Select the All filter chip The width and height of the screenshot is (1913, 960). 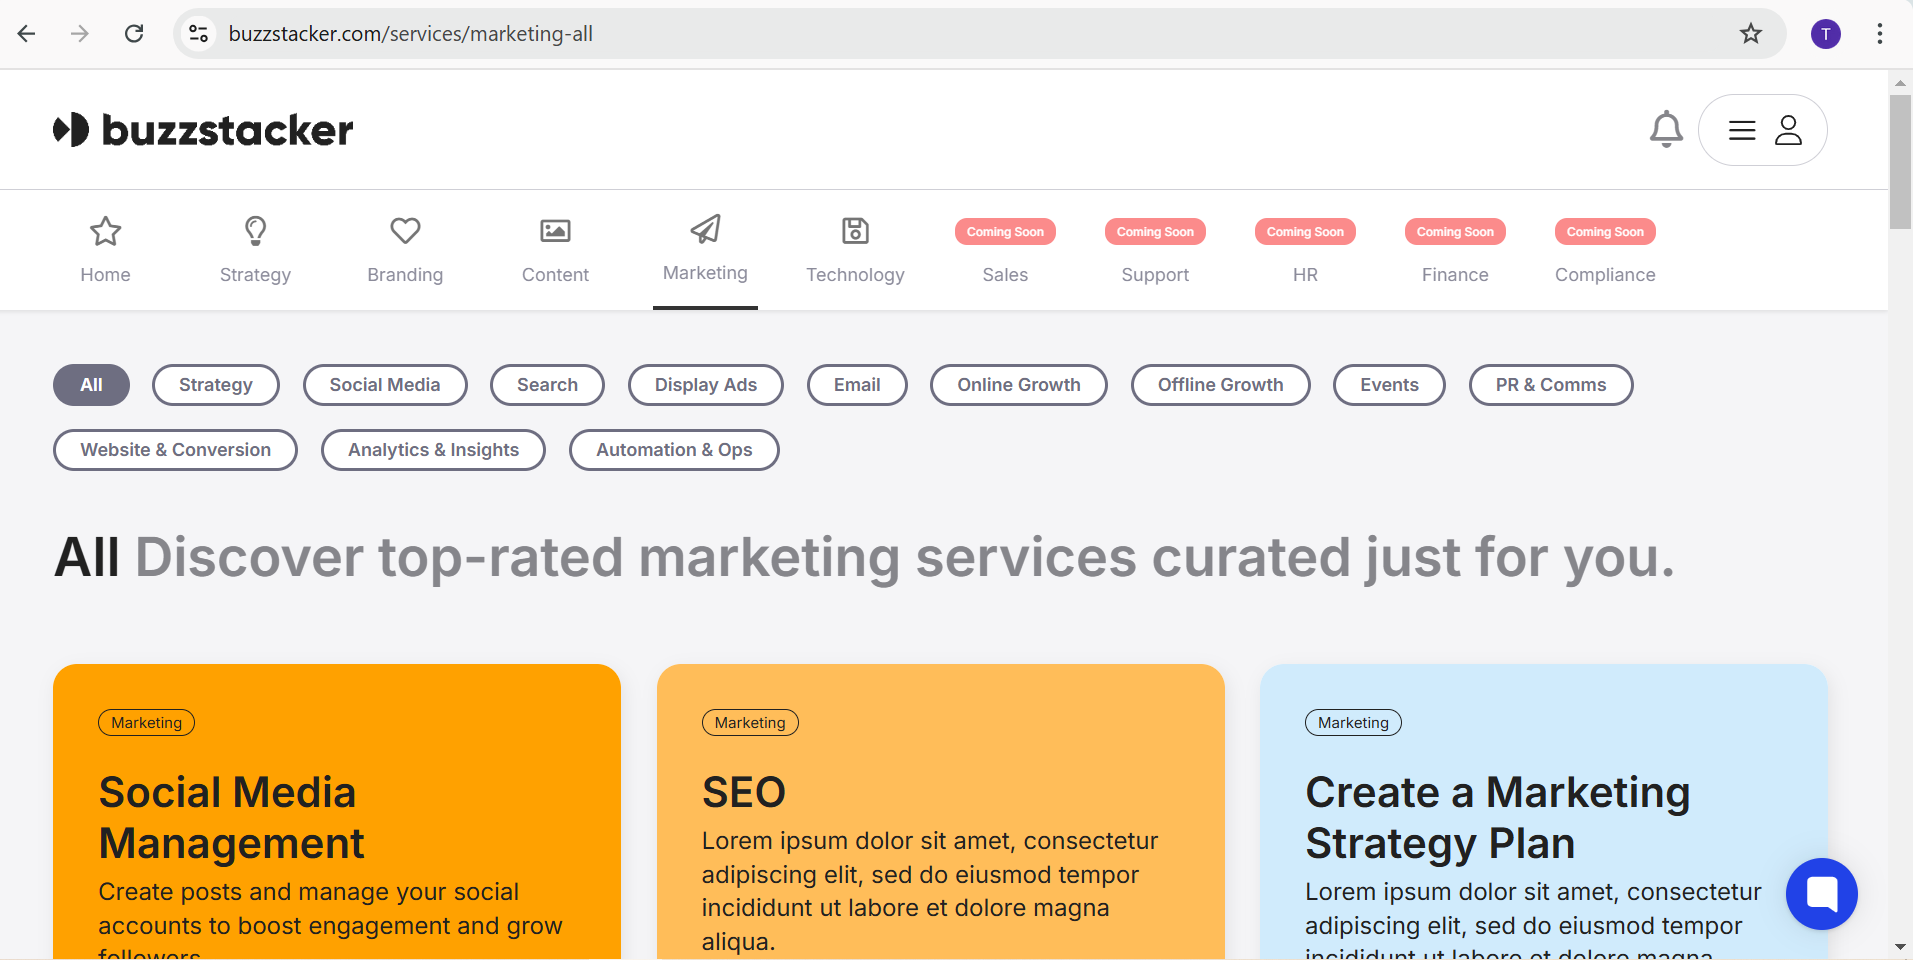click(91, 385)
